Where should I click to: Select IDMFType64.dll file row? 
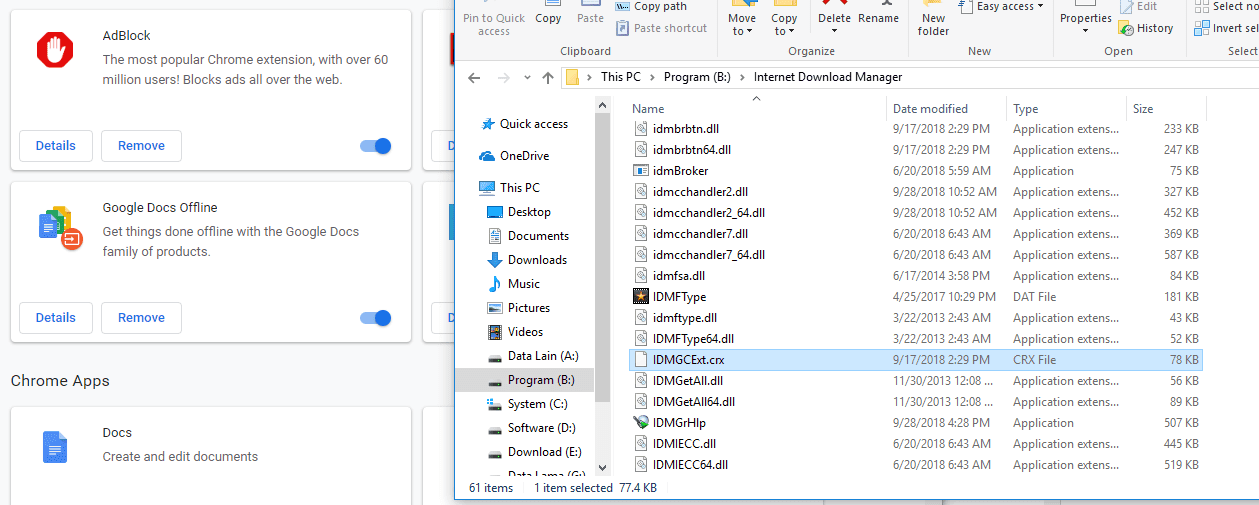915,339
